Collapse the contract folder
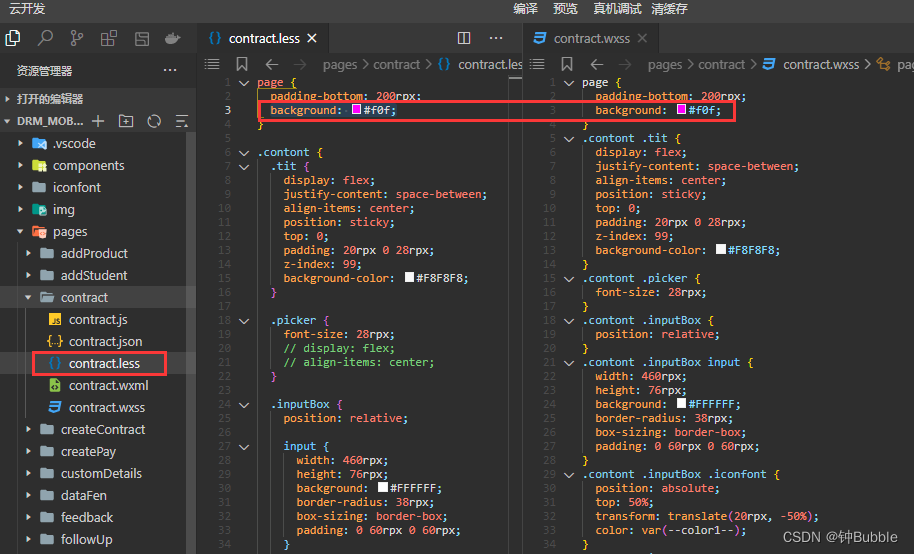Viewport: 914px width, 554px height. (x=28, y=297)
